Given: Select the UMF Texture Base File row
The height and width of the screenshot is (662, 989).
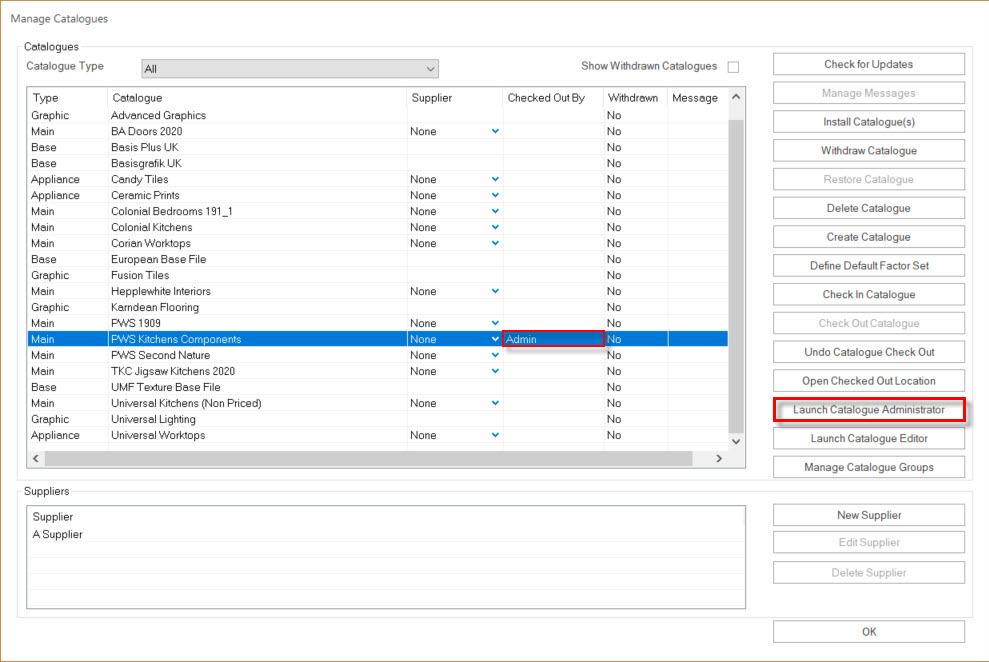Looking at the screenshot, I should pyautogui.click(x=378, y=387).
